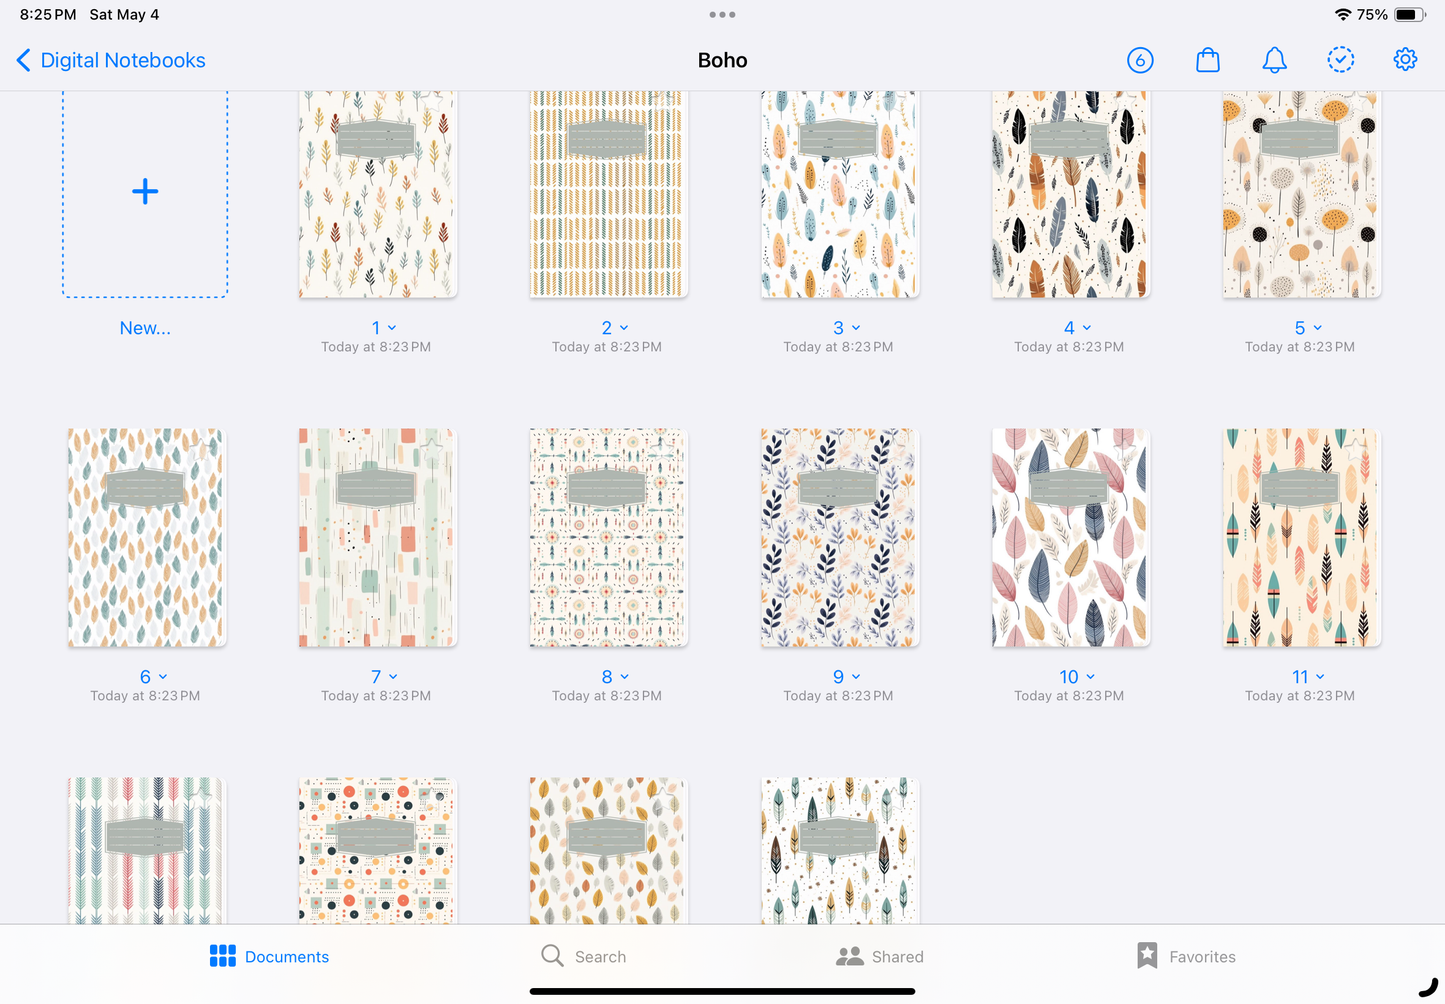
Task: Expand the options chevron for notebook 5
Action: (x=1317, y=328)
